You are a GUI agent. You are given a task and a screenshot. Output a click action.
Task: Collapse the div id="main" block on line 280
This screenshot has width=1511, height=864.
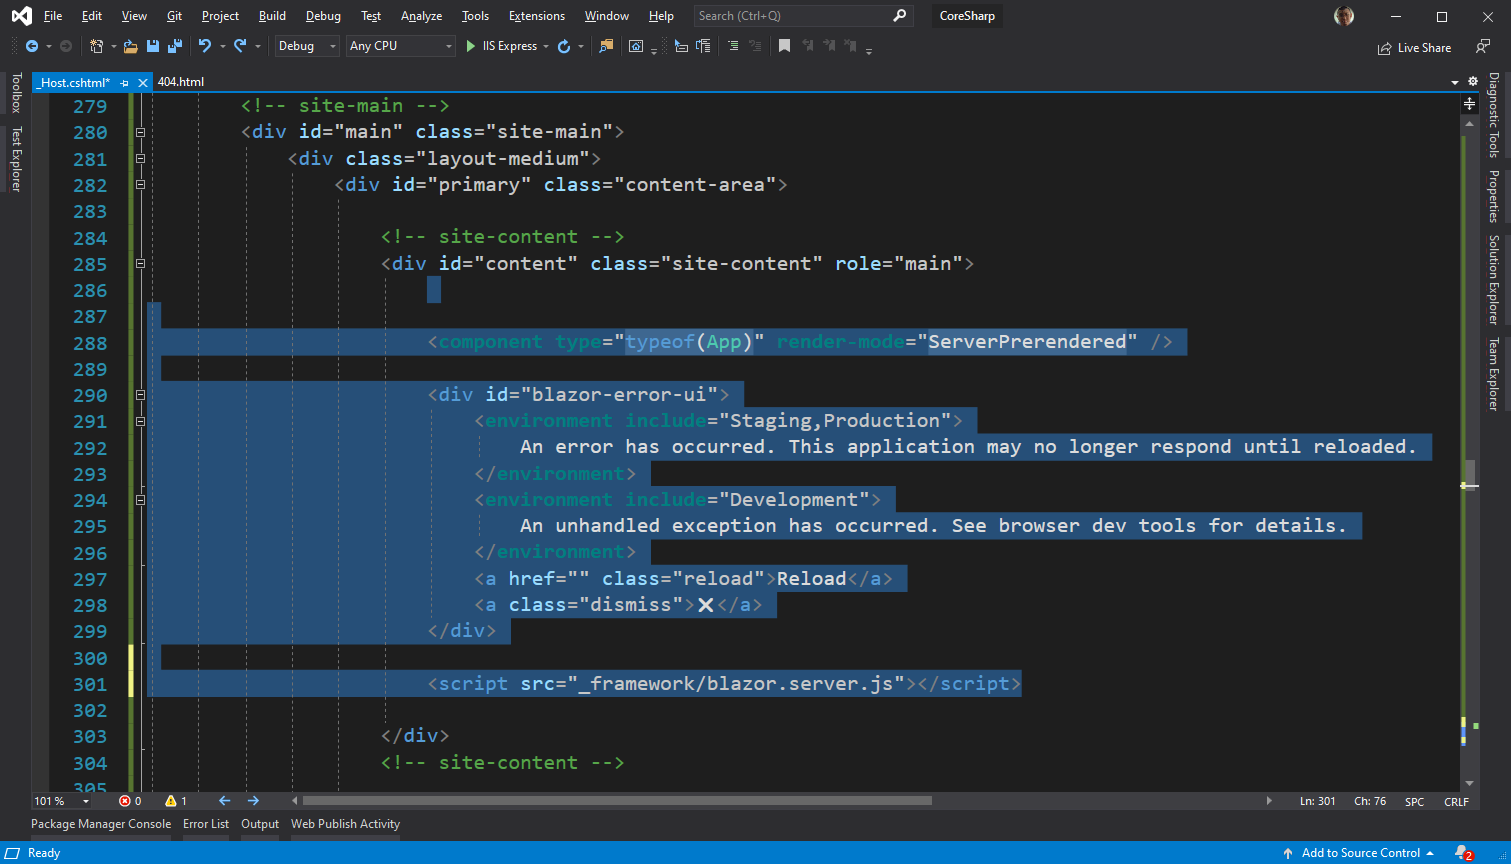pyautogui.click(x=140, y=132)
